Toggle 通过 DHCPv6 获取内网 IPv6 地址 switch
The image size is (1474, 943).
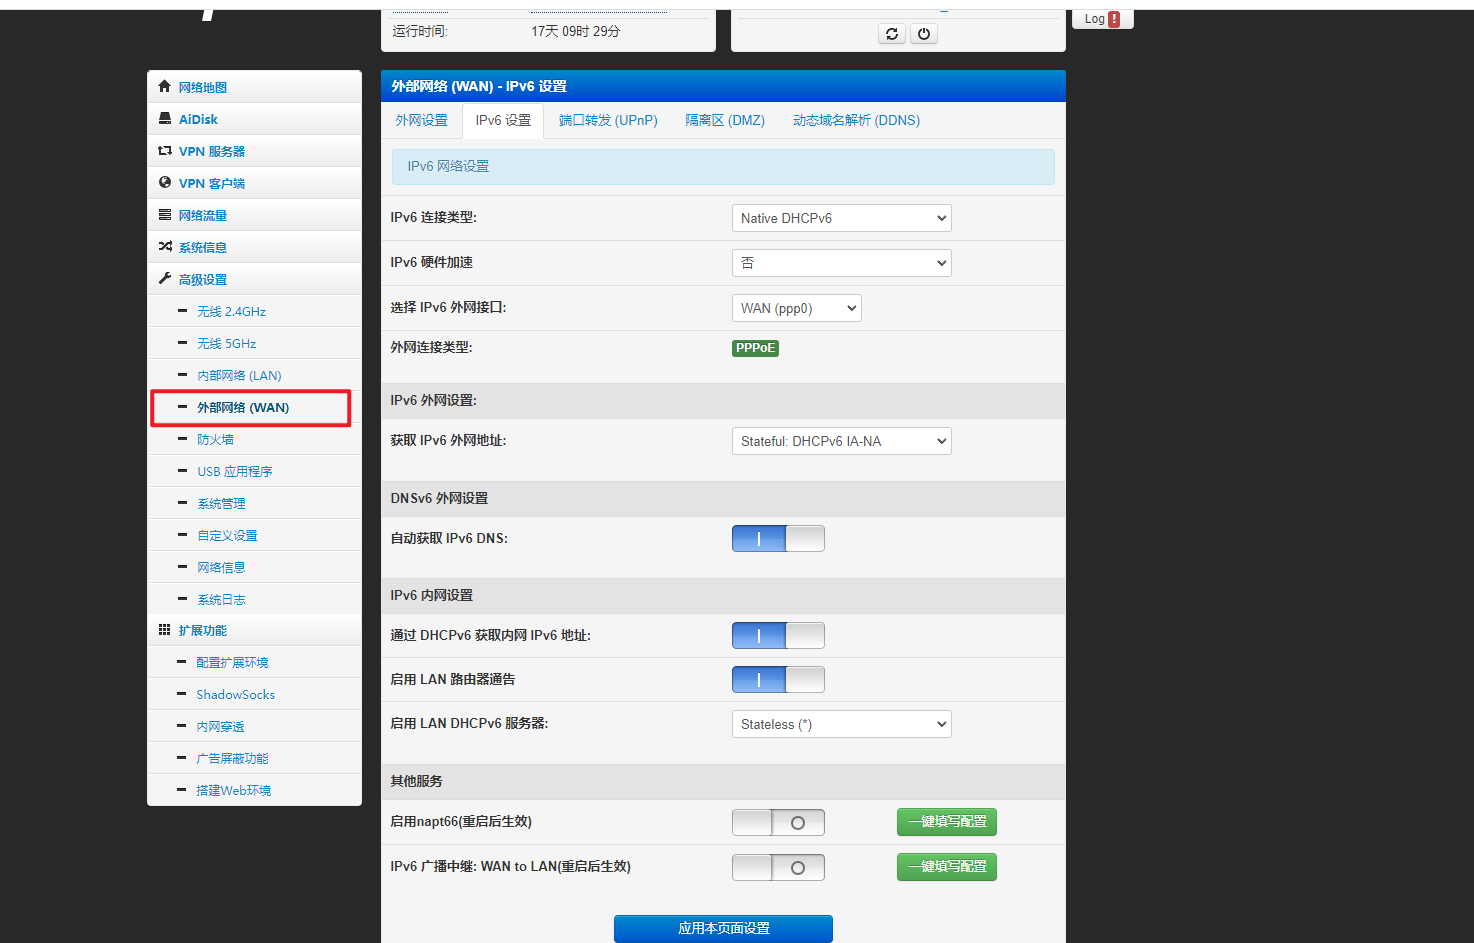pos(778,635)
